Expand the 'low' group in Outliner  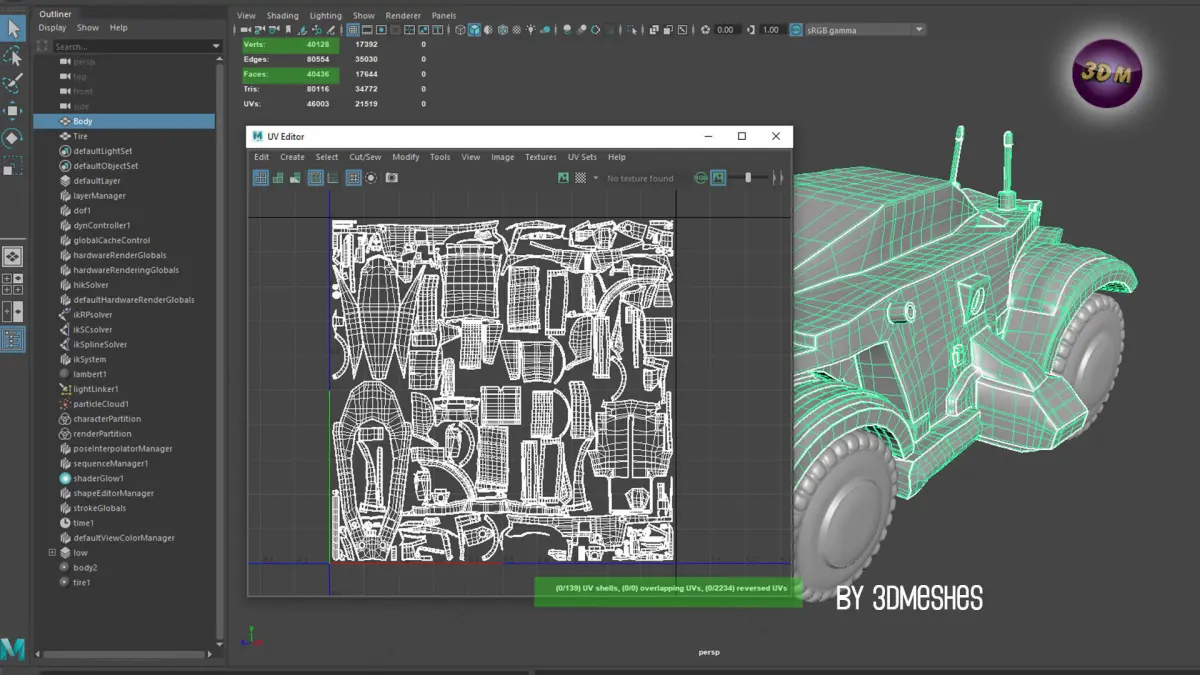tap(52, 552)
